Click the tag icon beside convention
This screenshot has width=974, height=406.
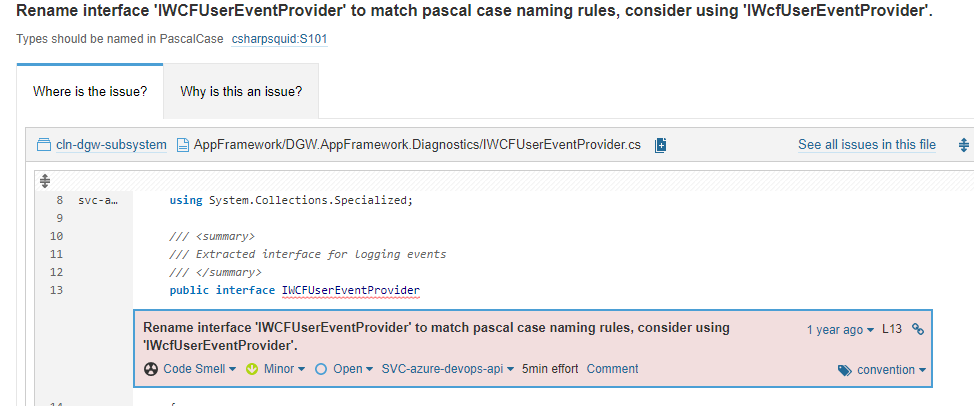[x=845, y=370]
